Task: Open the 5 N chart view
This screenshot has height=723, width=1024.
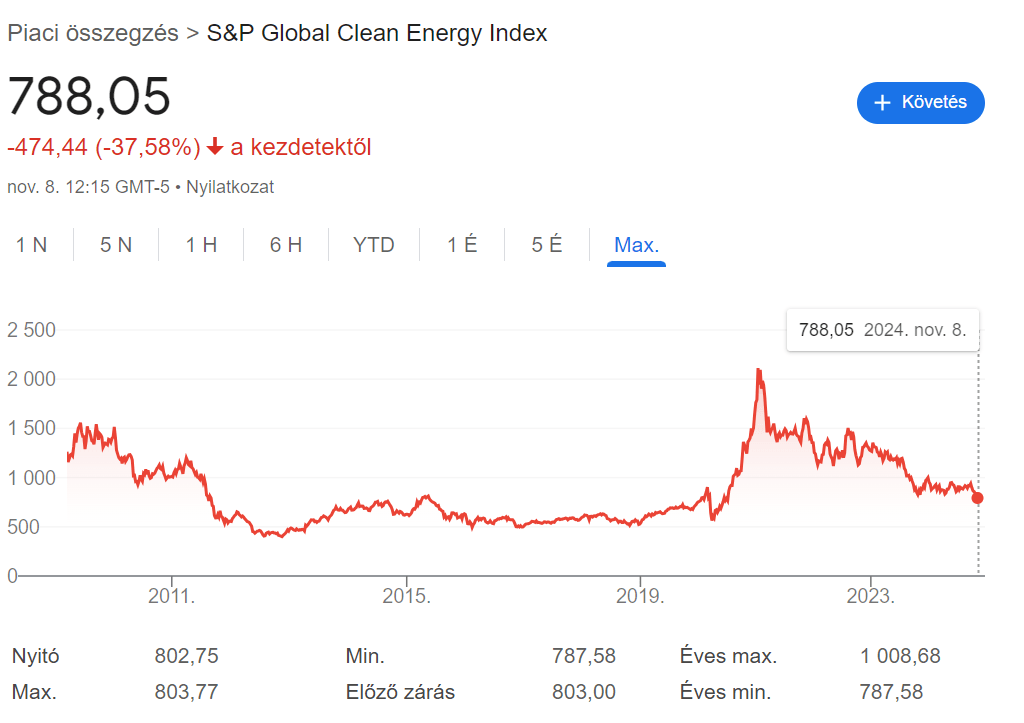Action: click(x=114, y=244)
